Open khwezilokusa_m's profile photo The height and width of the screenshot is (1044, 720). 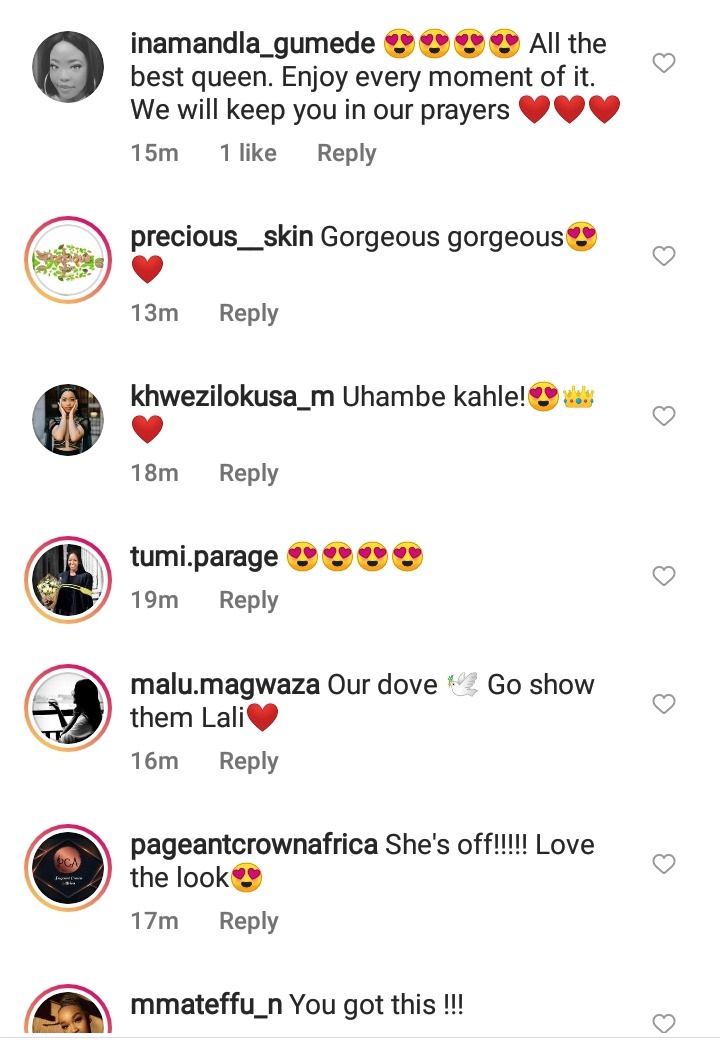click(68, 419)
